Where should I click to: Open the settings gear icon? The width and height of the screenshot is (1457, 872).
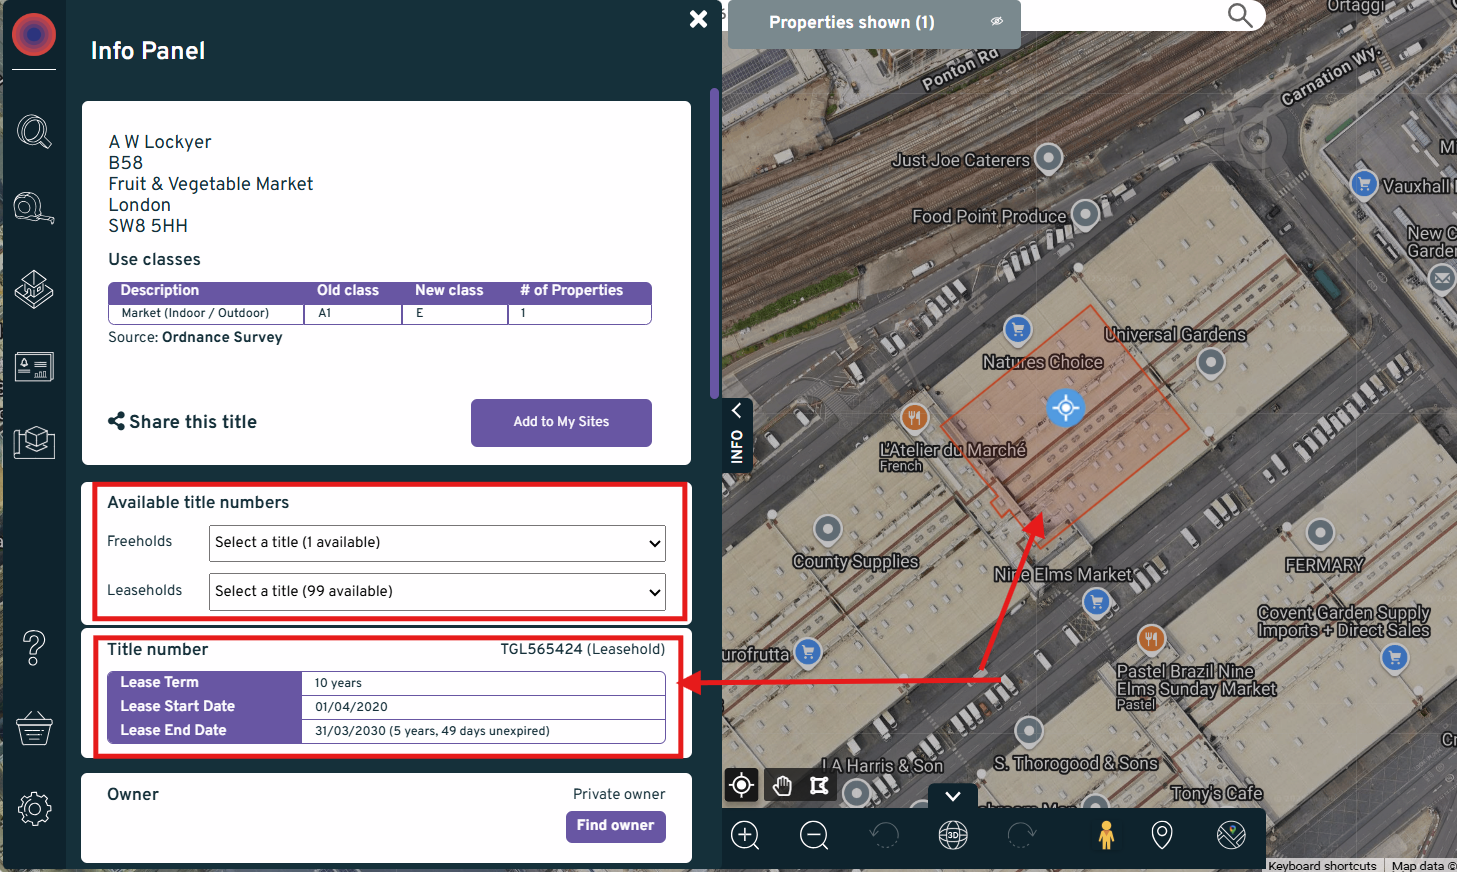[34, 808]
